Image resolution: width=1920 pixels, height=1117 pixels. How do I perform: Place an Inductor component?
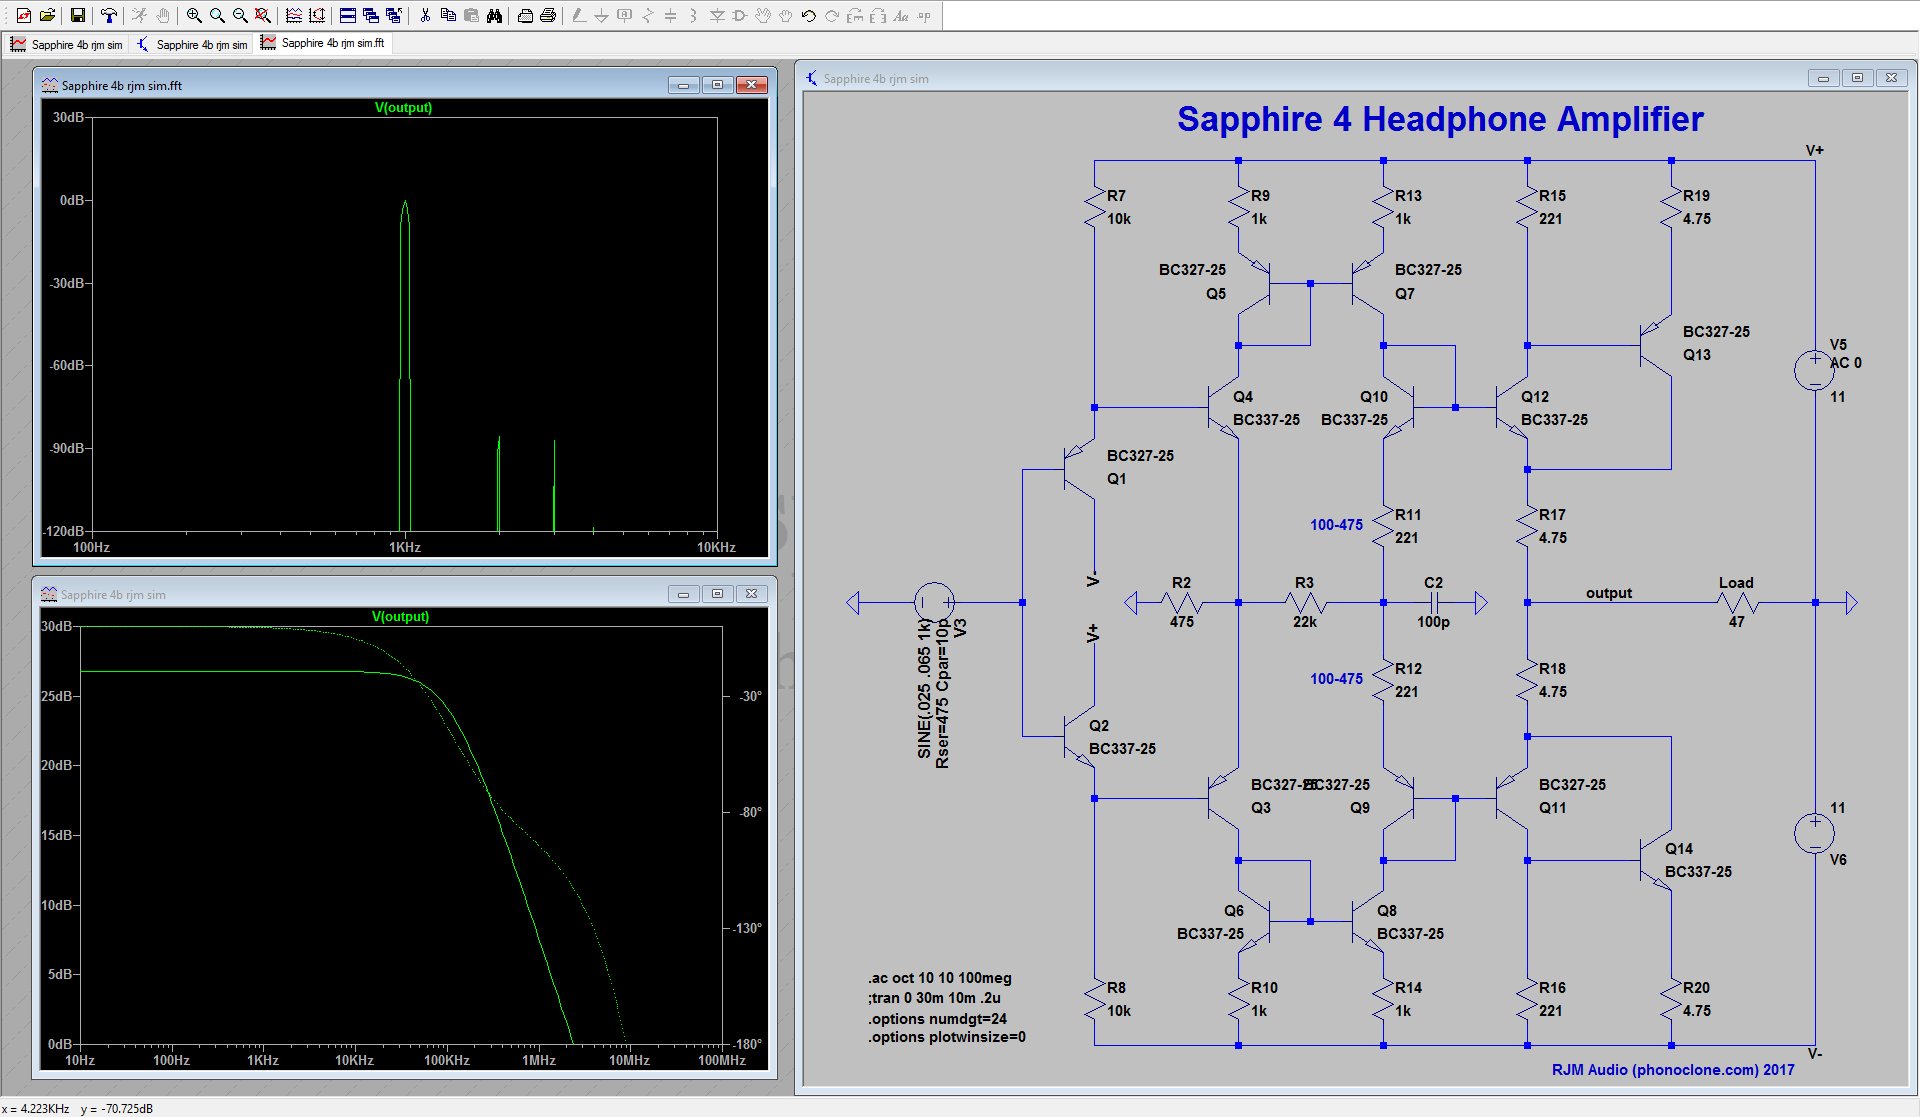[x=693, y=15]
